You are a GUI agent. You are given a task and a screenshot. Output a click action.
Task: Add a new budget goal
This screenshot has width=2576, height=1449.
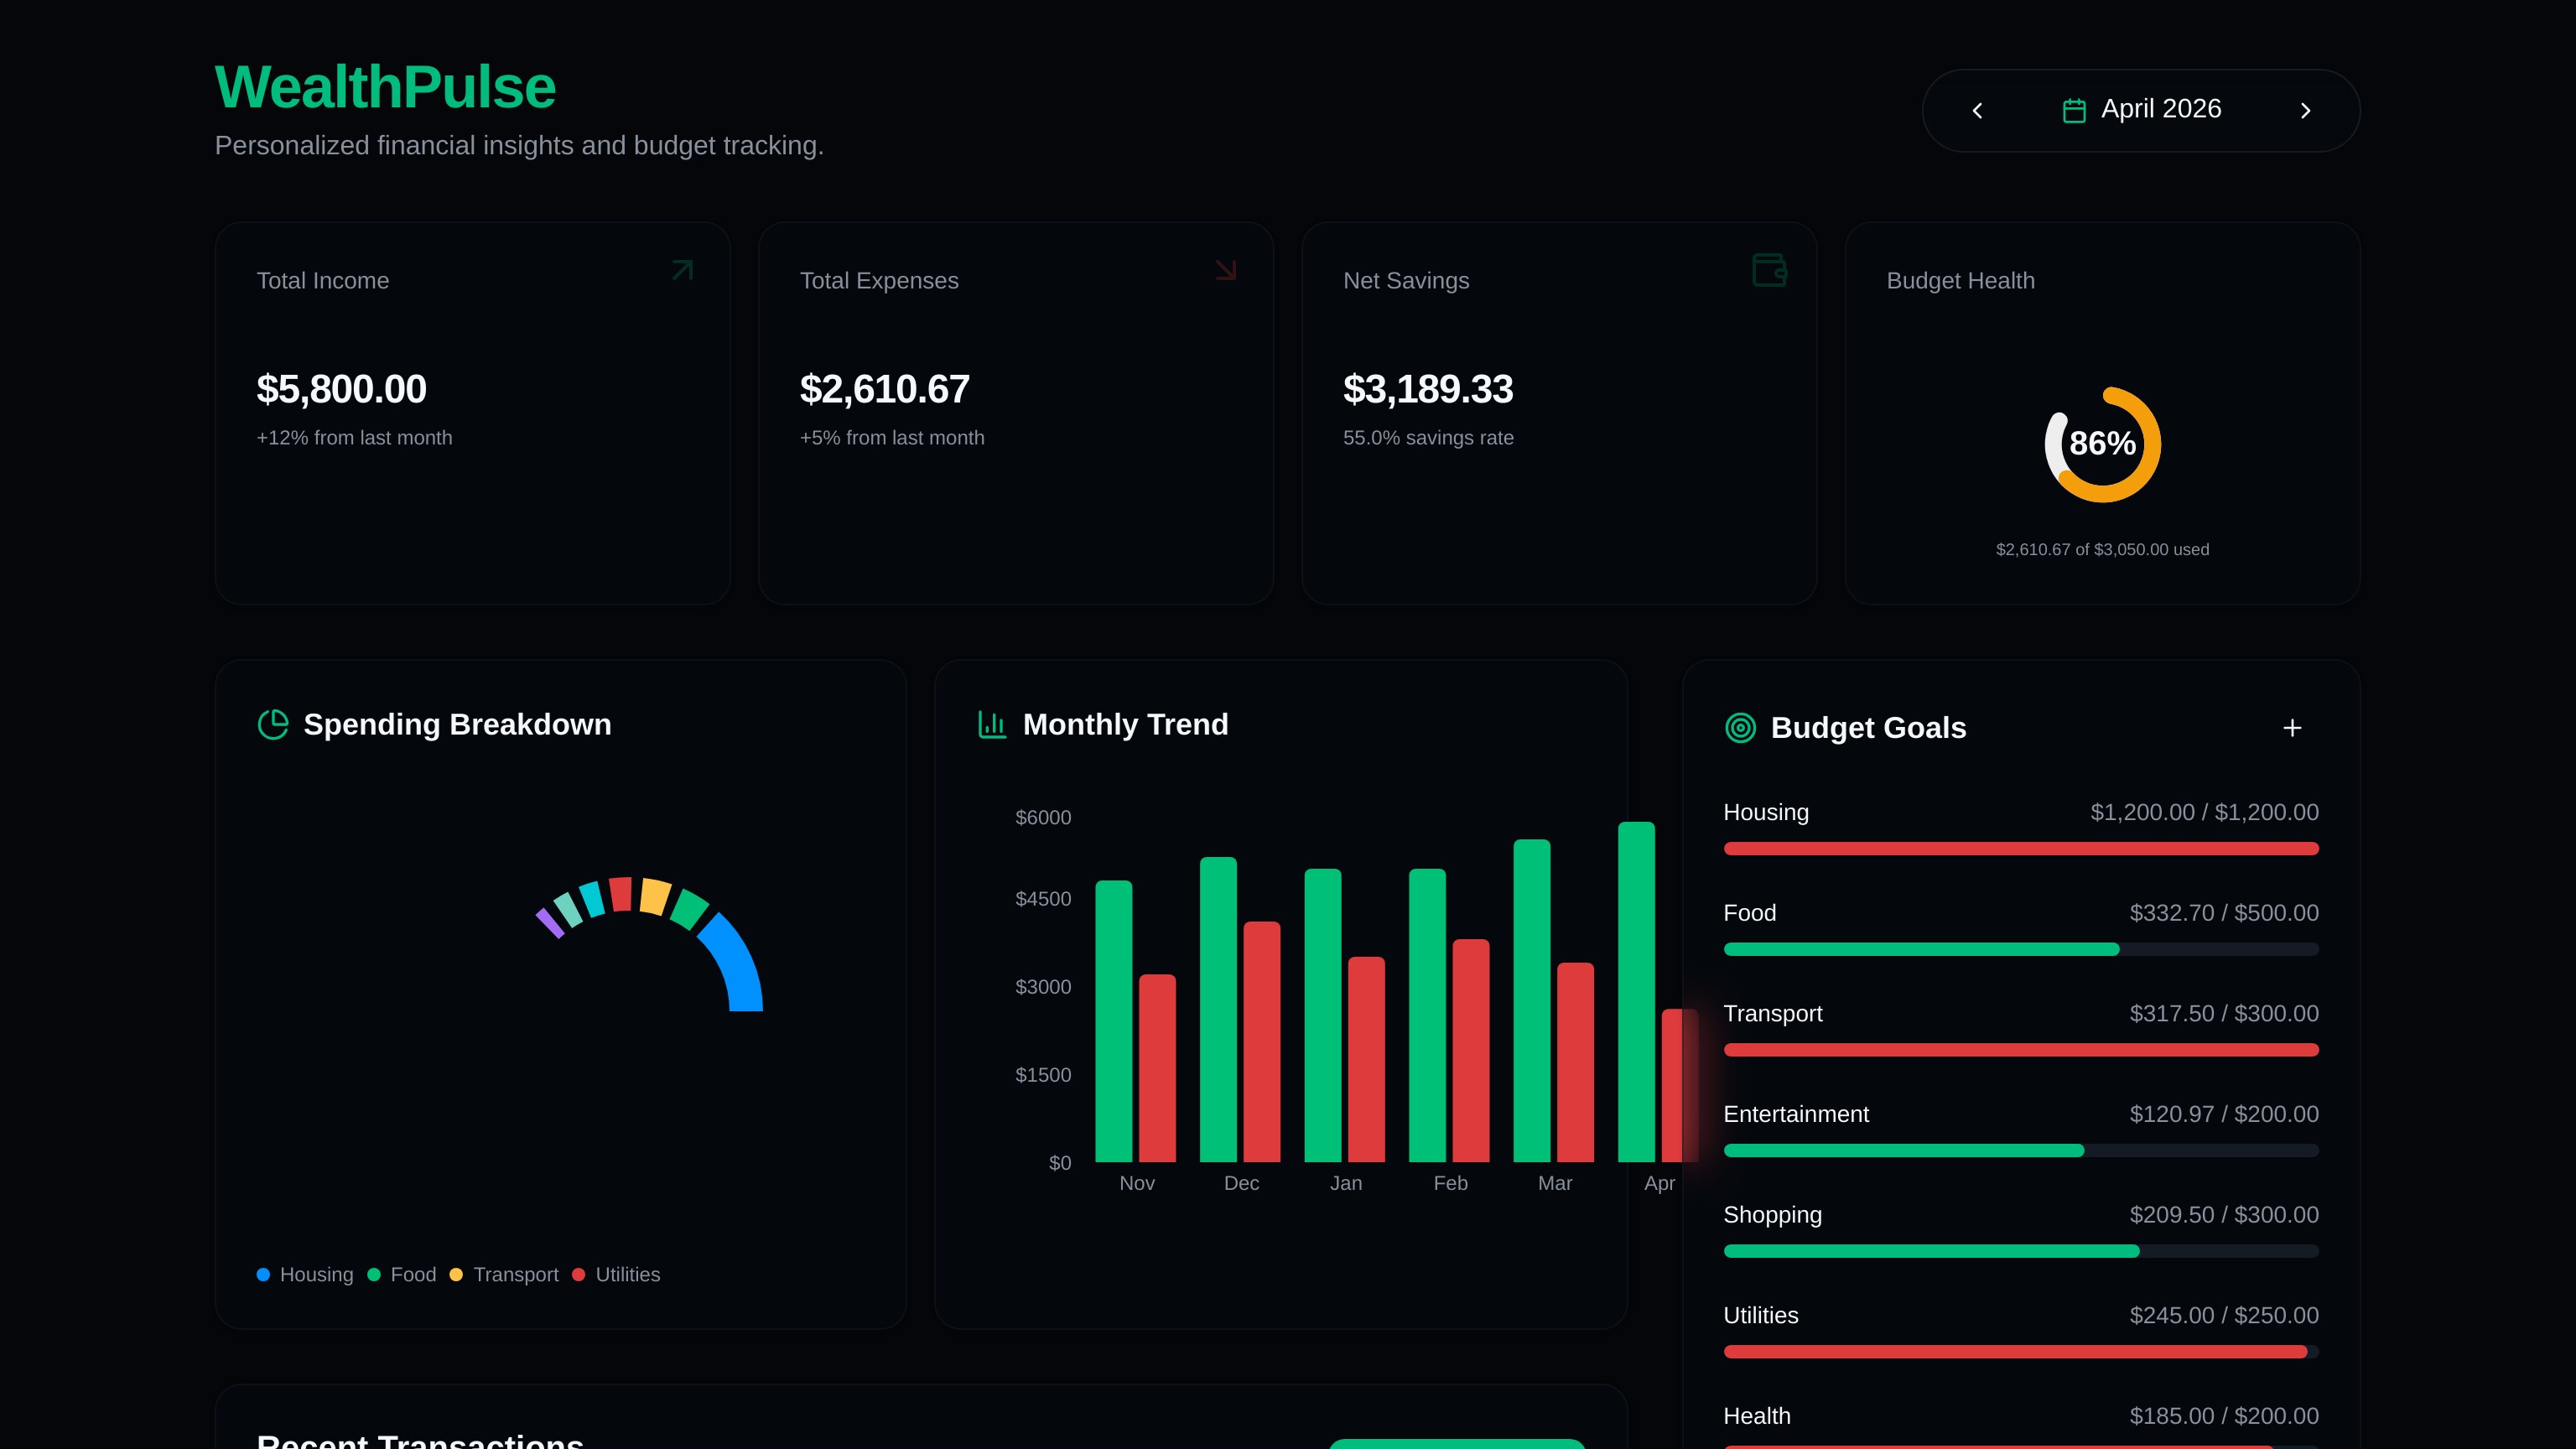2292,728
